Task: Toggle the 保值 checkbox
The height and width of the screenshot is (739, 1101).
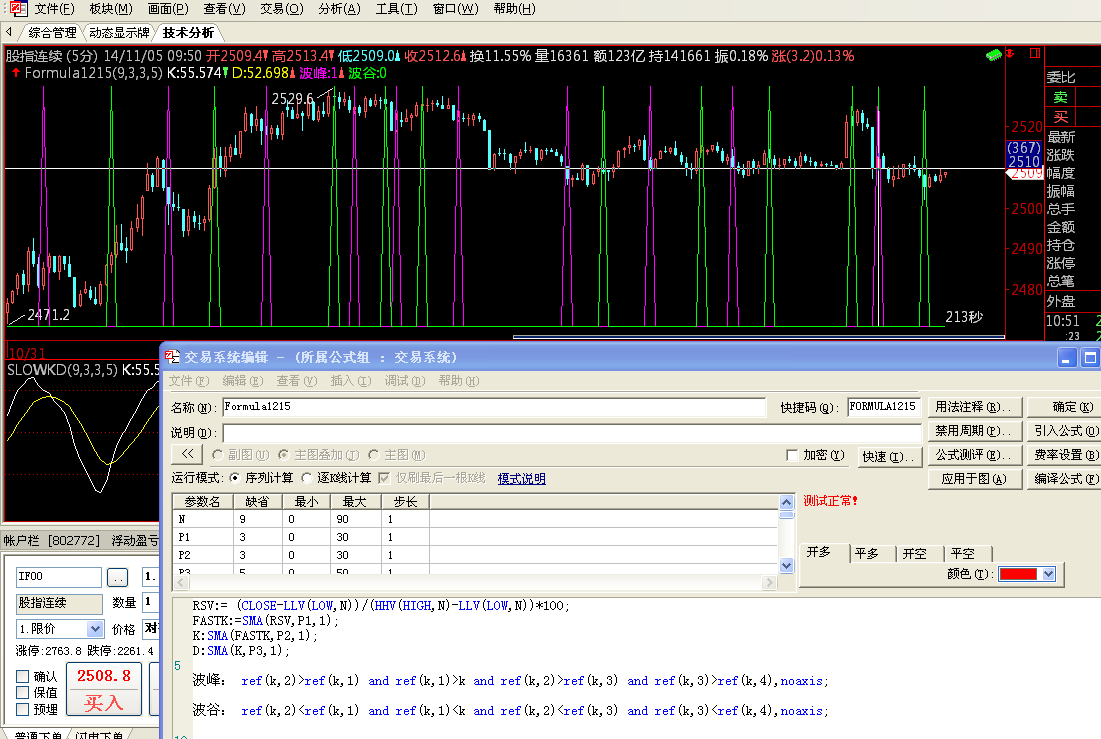Action: point(23,693)
